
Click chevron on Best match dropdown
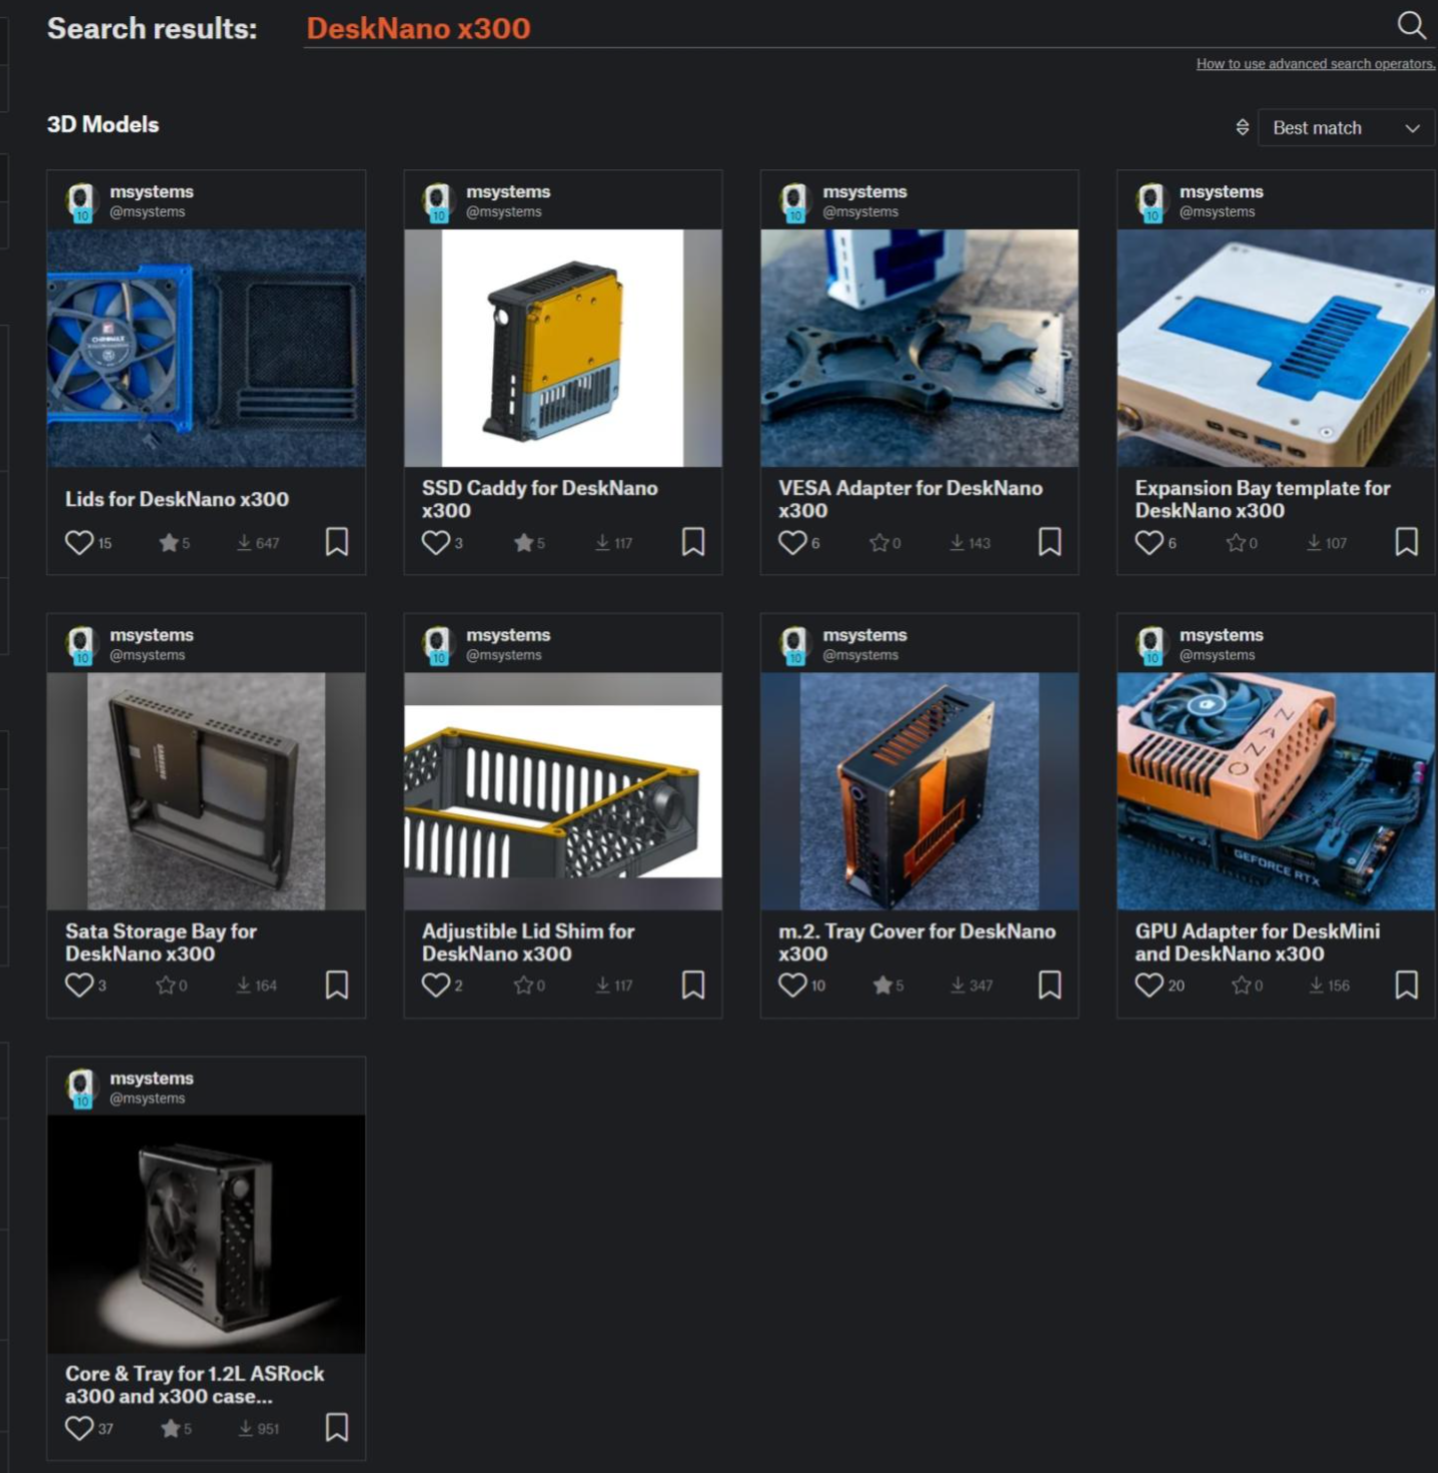pyautogui.click(x=1412, y=128)
